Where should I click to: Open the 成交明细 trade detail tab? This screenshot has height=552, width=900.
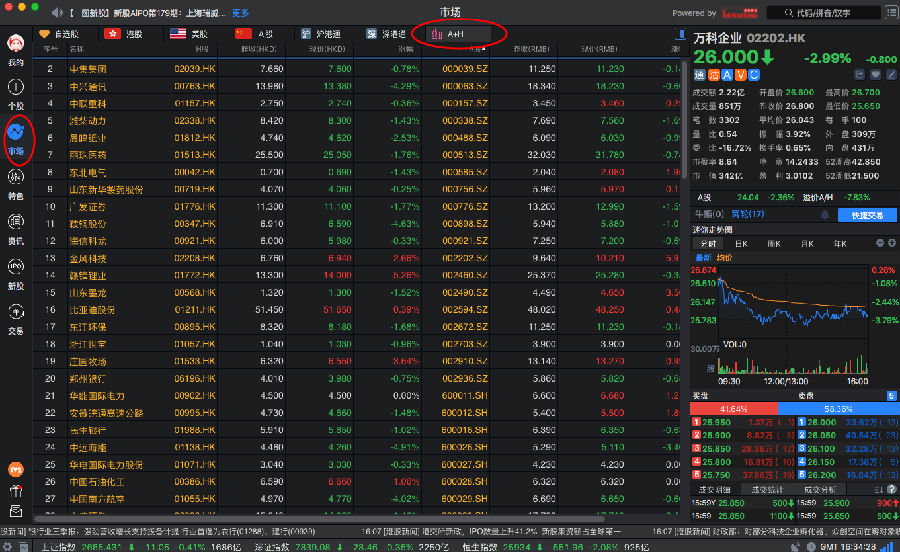714,489
